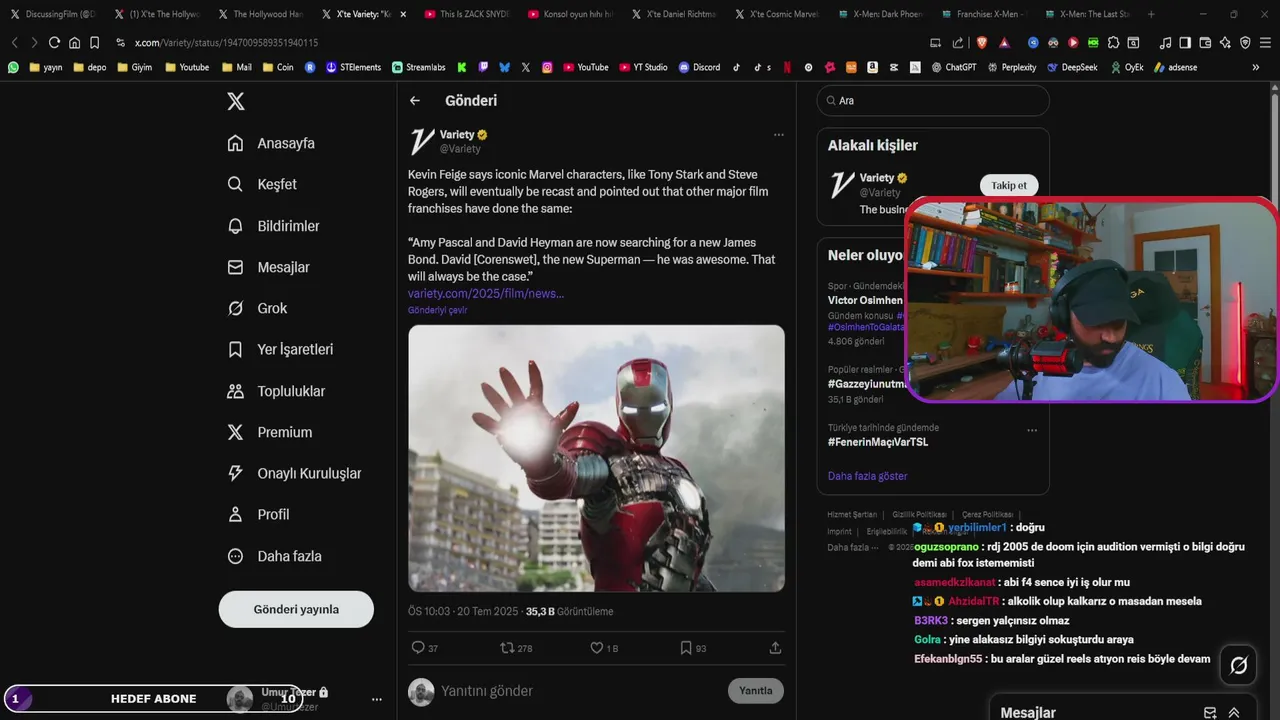This screenshot has height=720, width=1280.
Task: Open Discord bookmark
Action: click(699, 67)
